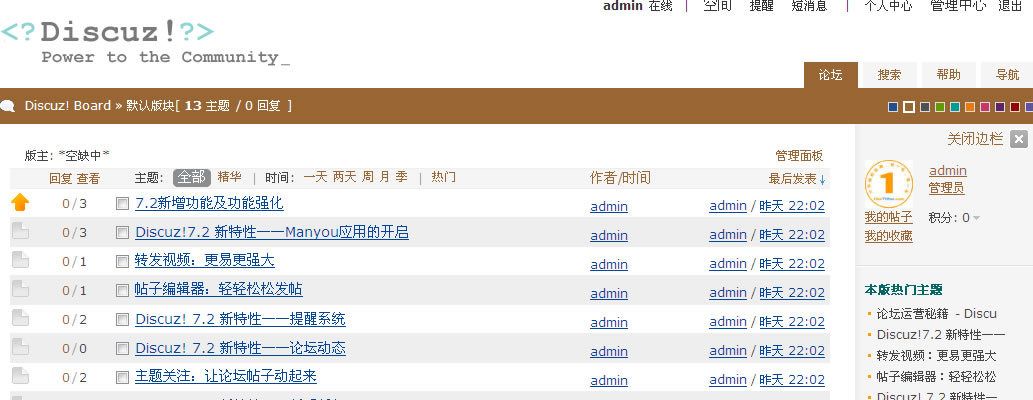Image resolution: width=1033 pixels, height=400 pixels.
Task: Click 管理员 role link in the sidebar
Action: [947, 188]
